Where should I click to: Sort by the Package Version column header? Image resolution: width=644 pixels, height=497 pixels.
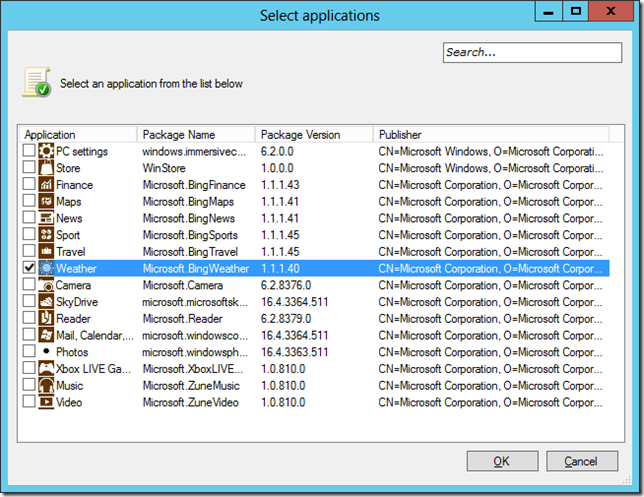click(x=314, y=134)
